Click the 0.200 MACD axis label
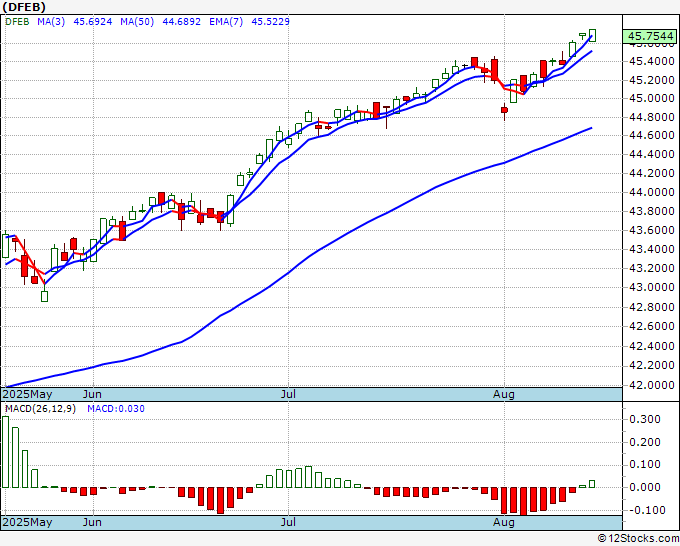 click(x=645, y=442)
